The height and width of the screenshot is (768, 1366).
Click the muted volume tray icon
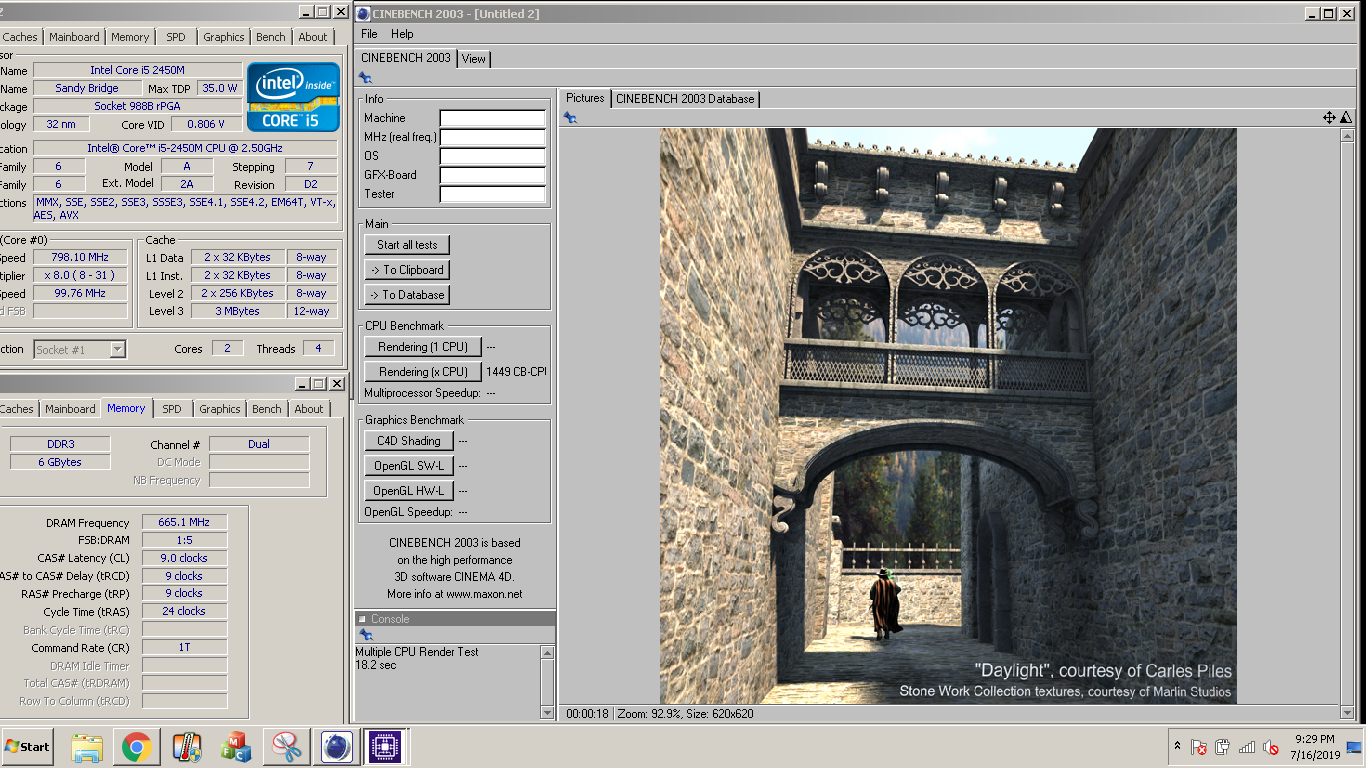(1271, 747)
